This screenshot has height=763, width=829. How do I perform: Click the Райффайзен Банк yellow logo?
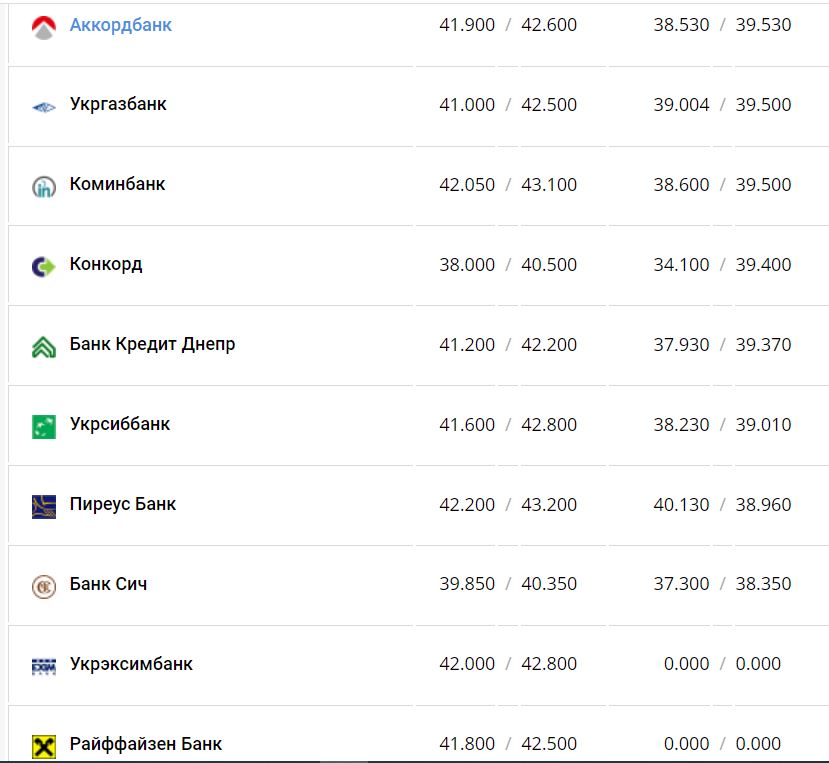coord(44,746)
